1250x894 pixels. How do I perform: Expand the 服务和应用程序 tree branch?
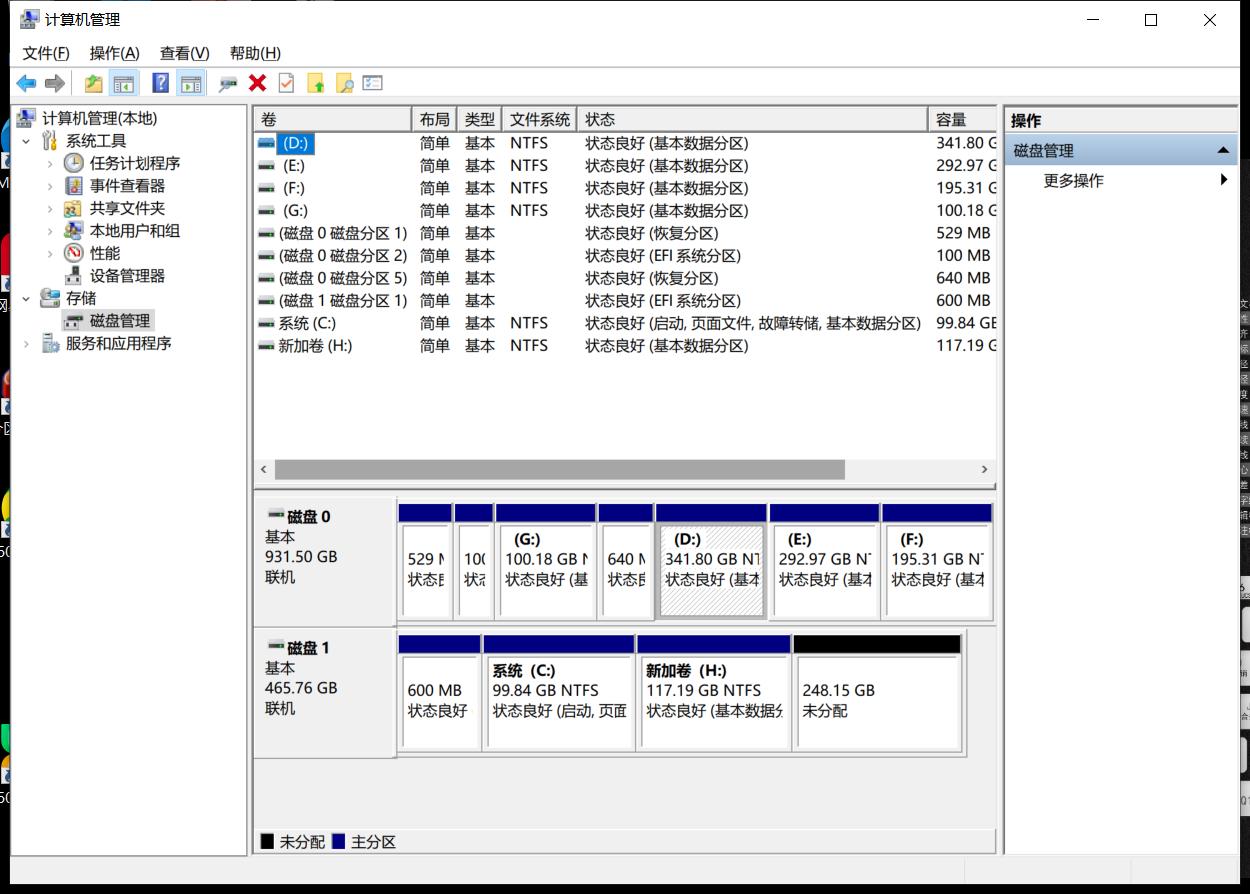coord(27,344)
